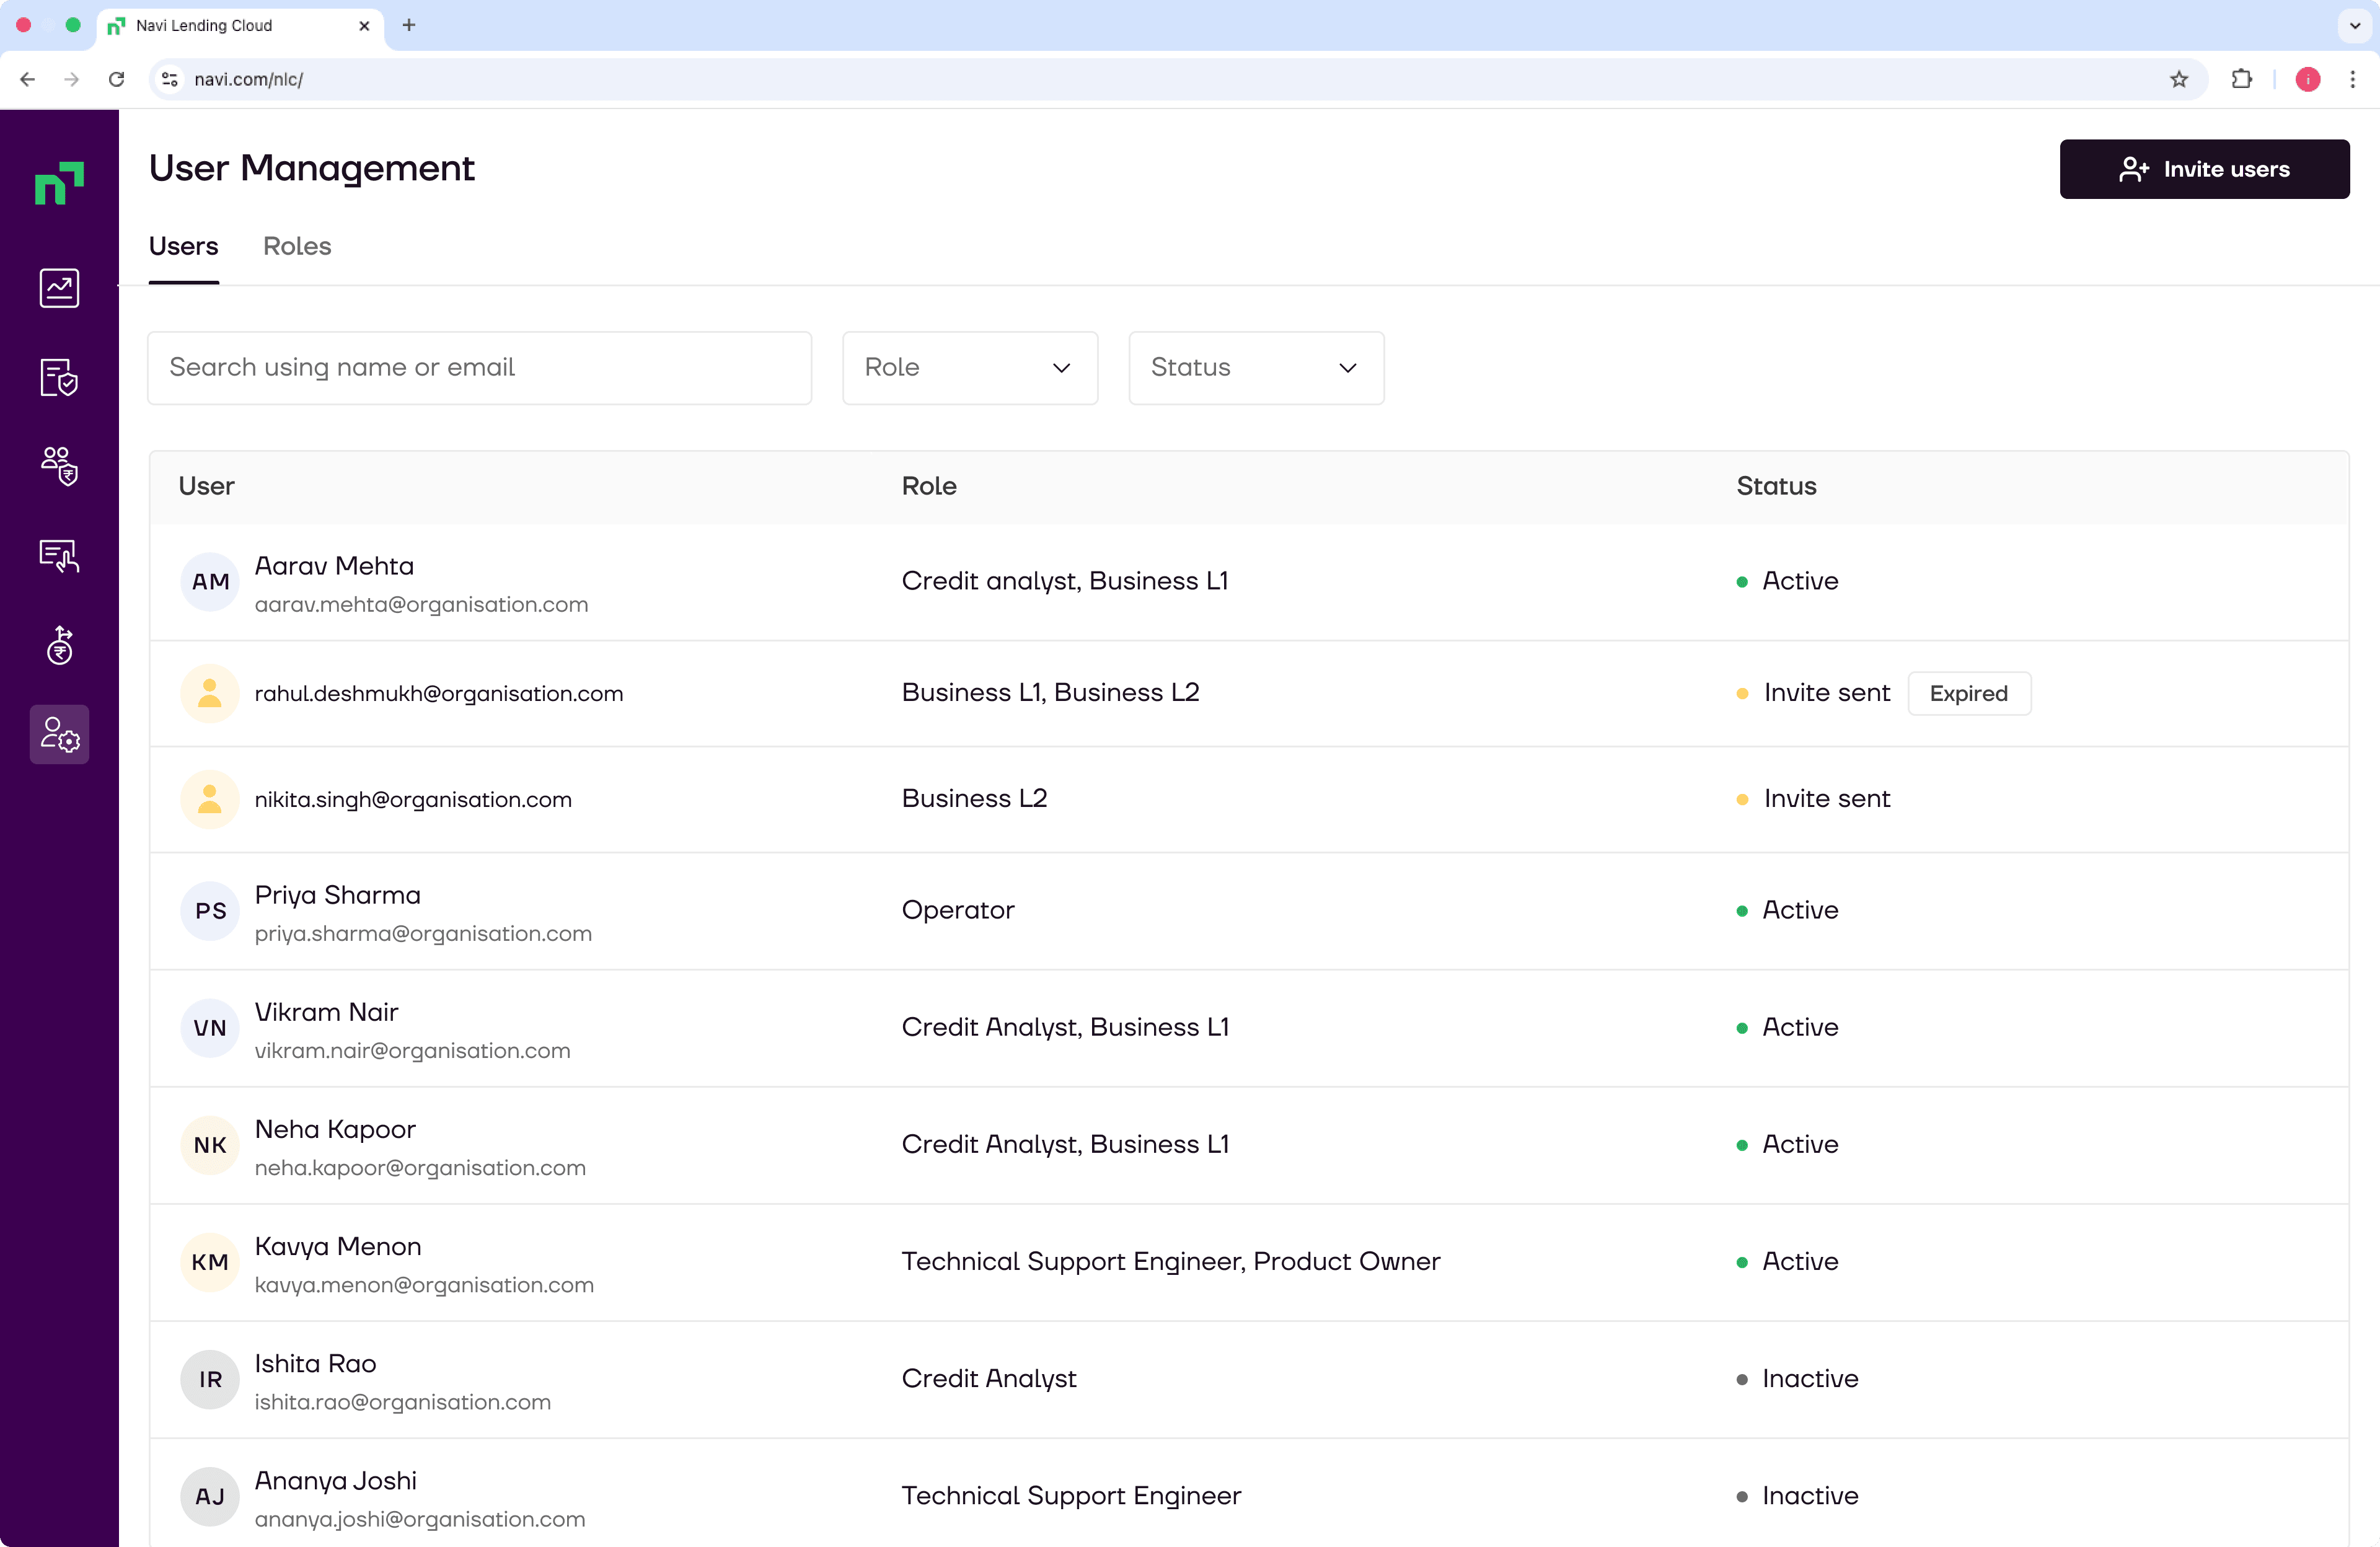Open the analytics dashboard sidebar icon
Viewport: 2380px width, 1547px height.
point(59,288)
